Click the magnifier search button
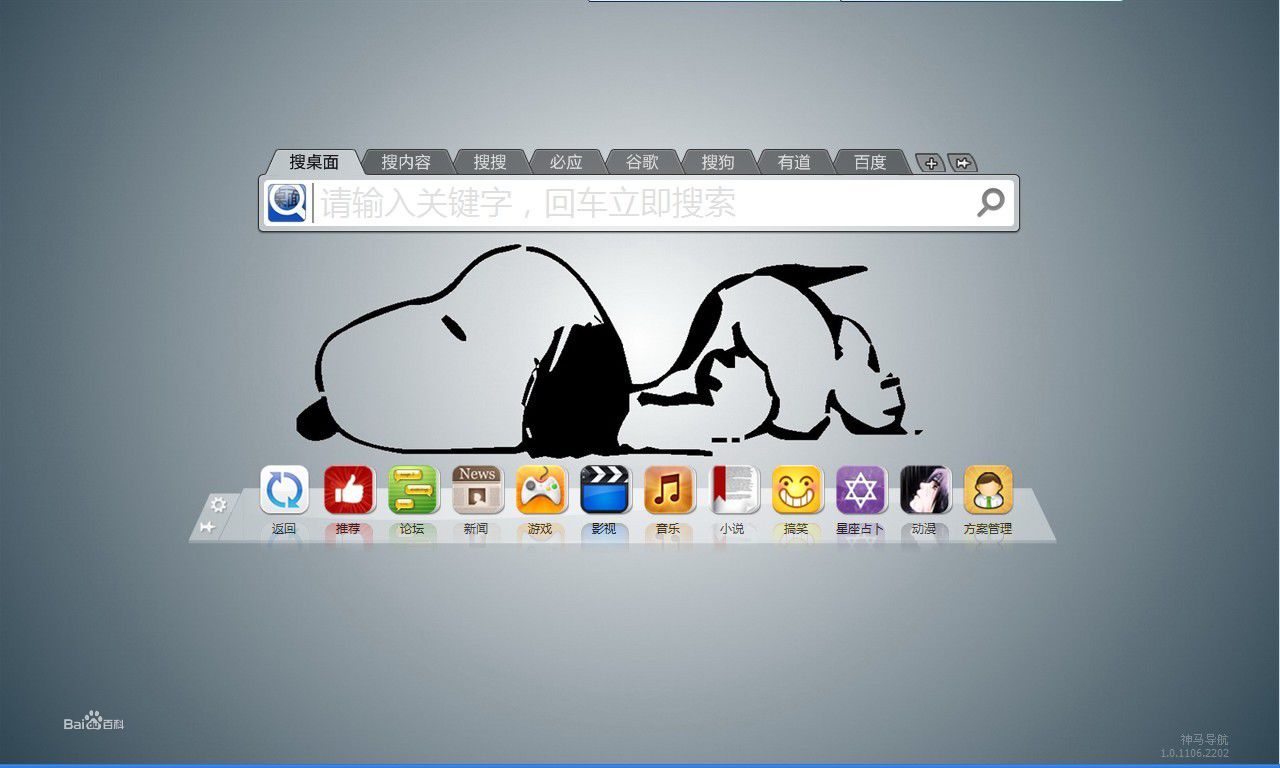This screenshot has width=1280, height=768. [x=990, y=203]
